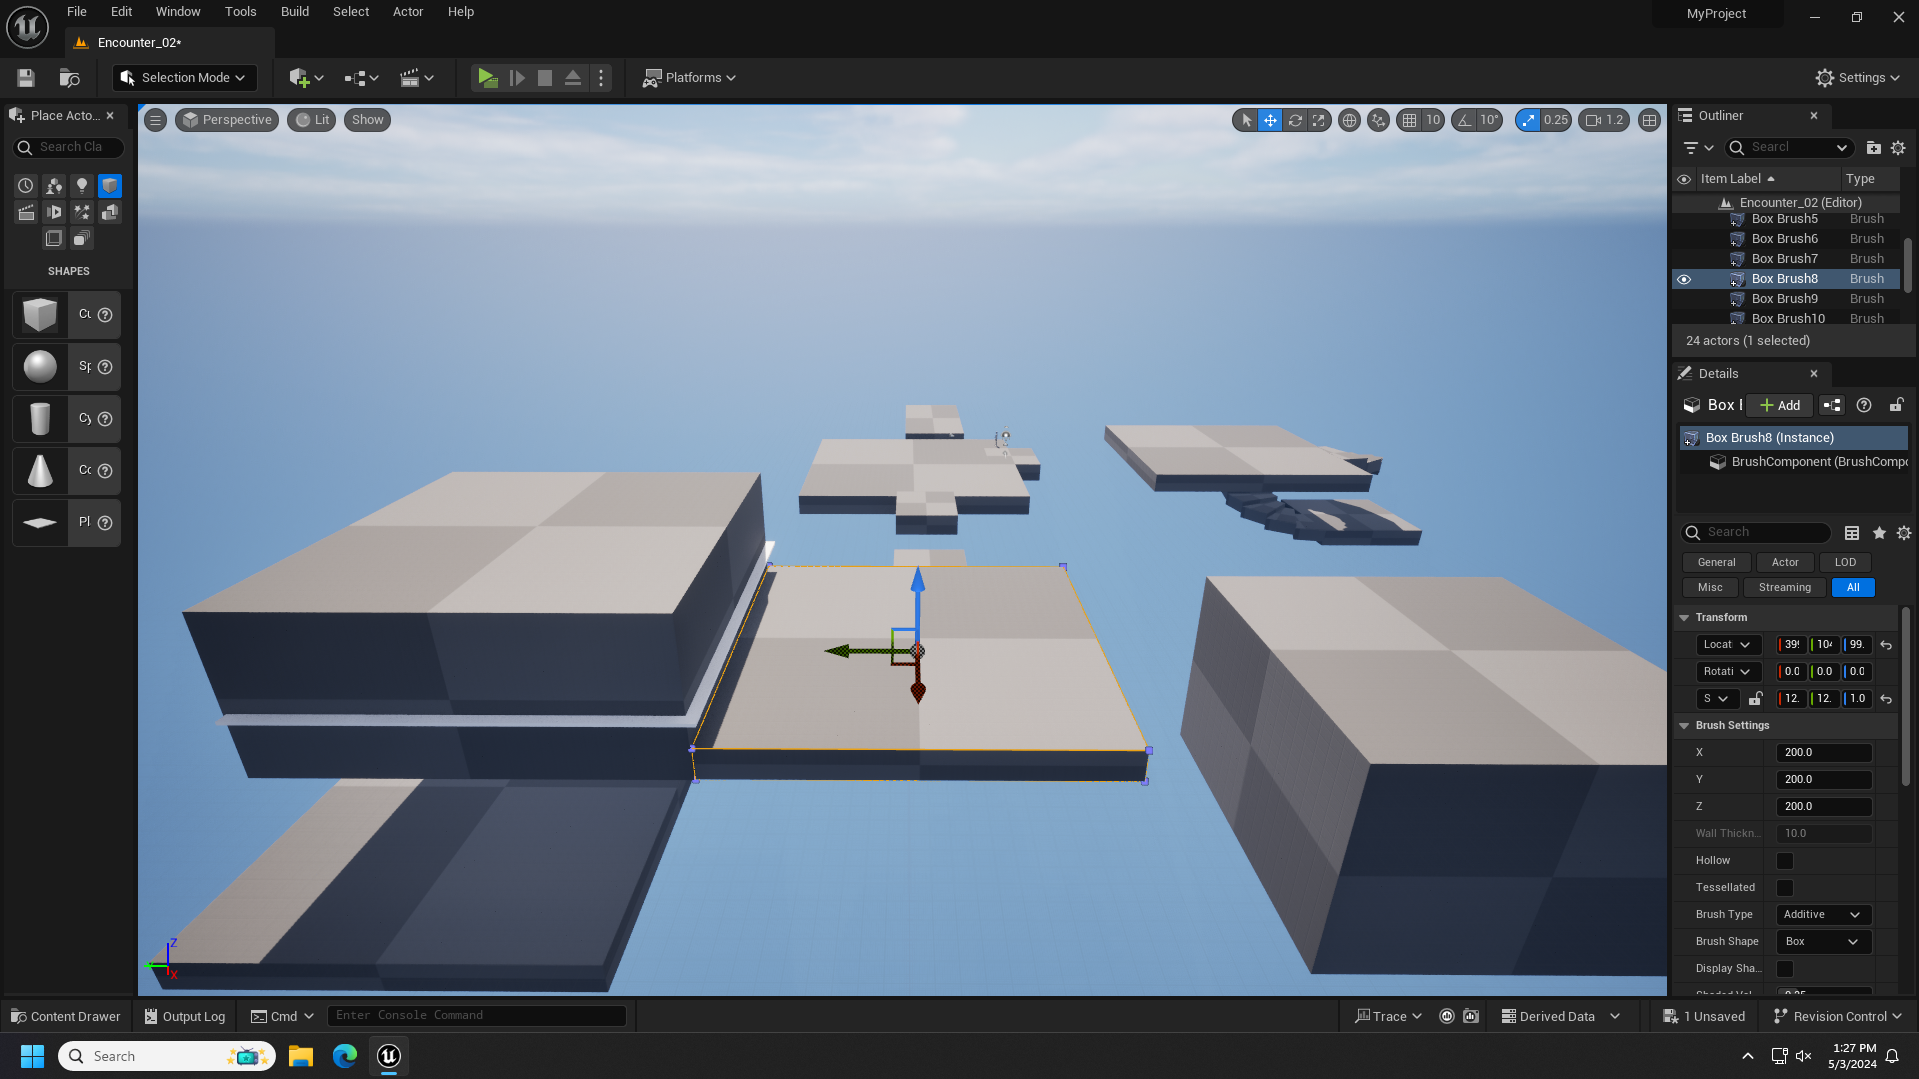Click the eject from player button
1919x1079 pixels.
[573, 78]
